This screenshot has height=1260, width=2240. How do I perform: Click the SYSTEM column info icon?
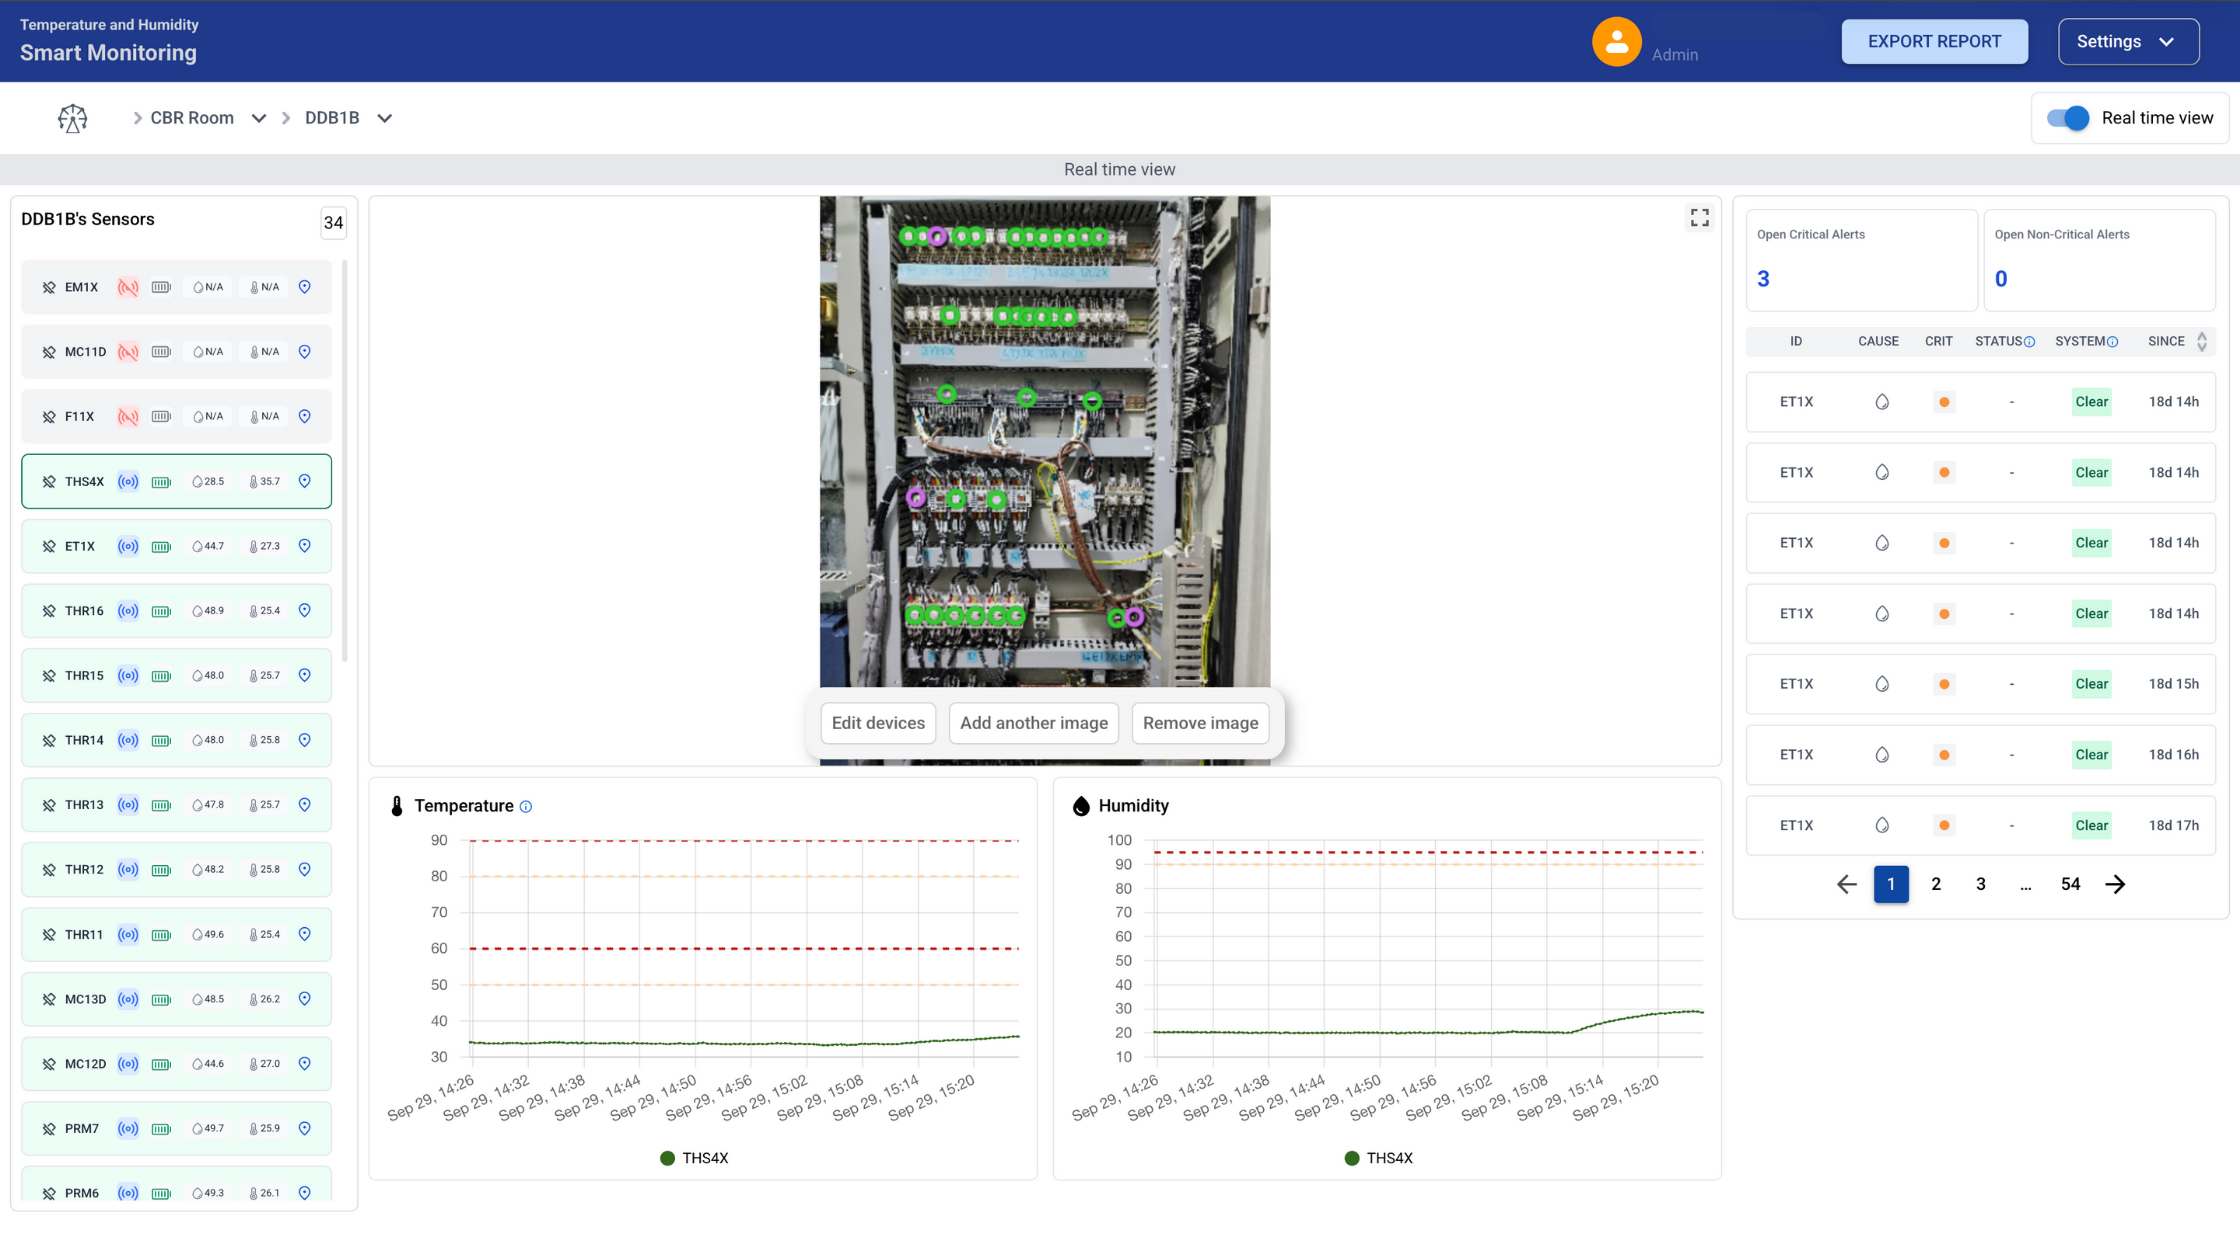coord(2112,342)
